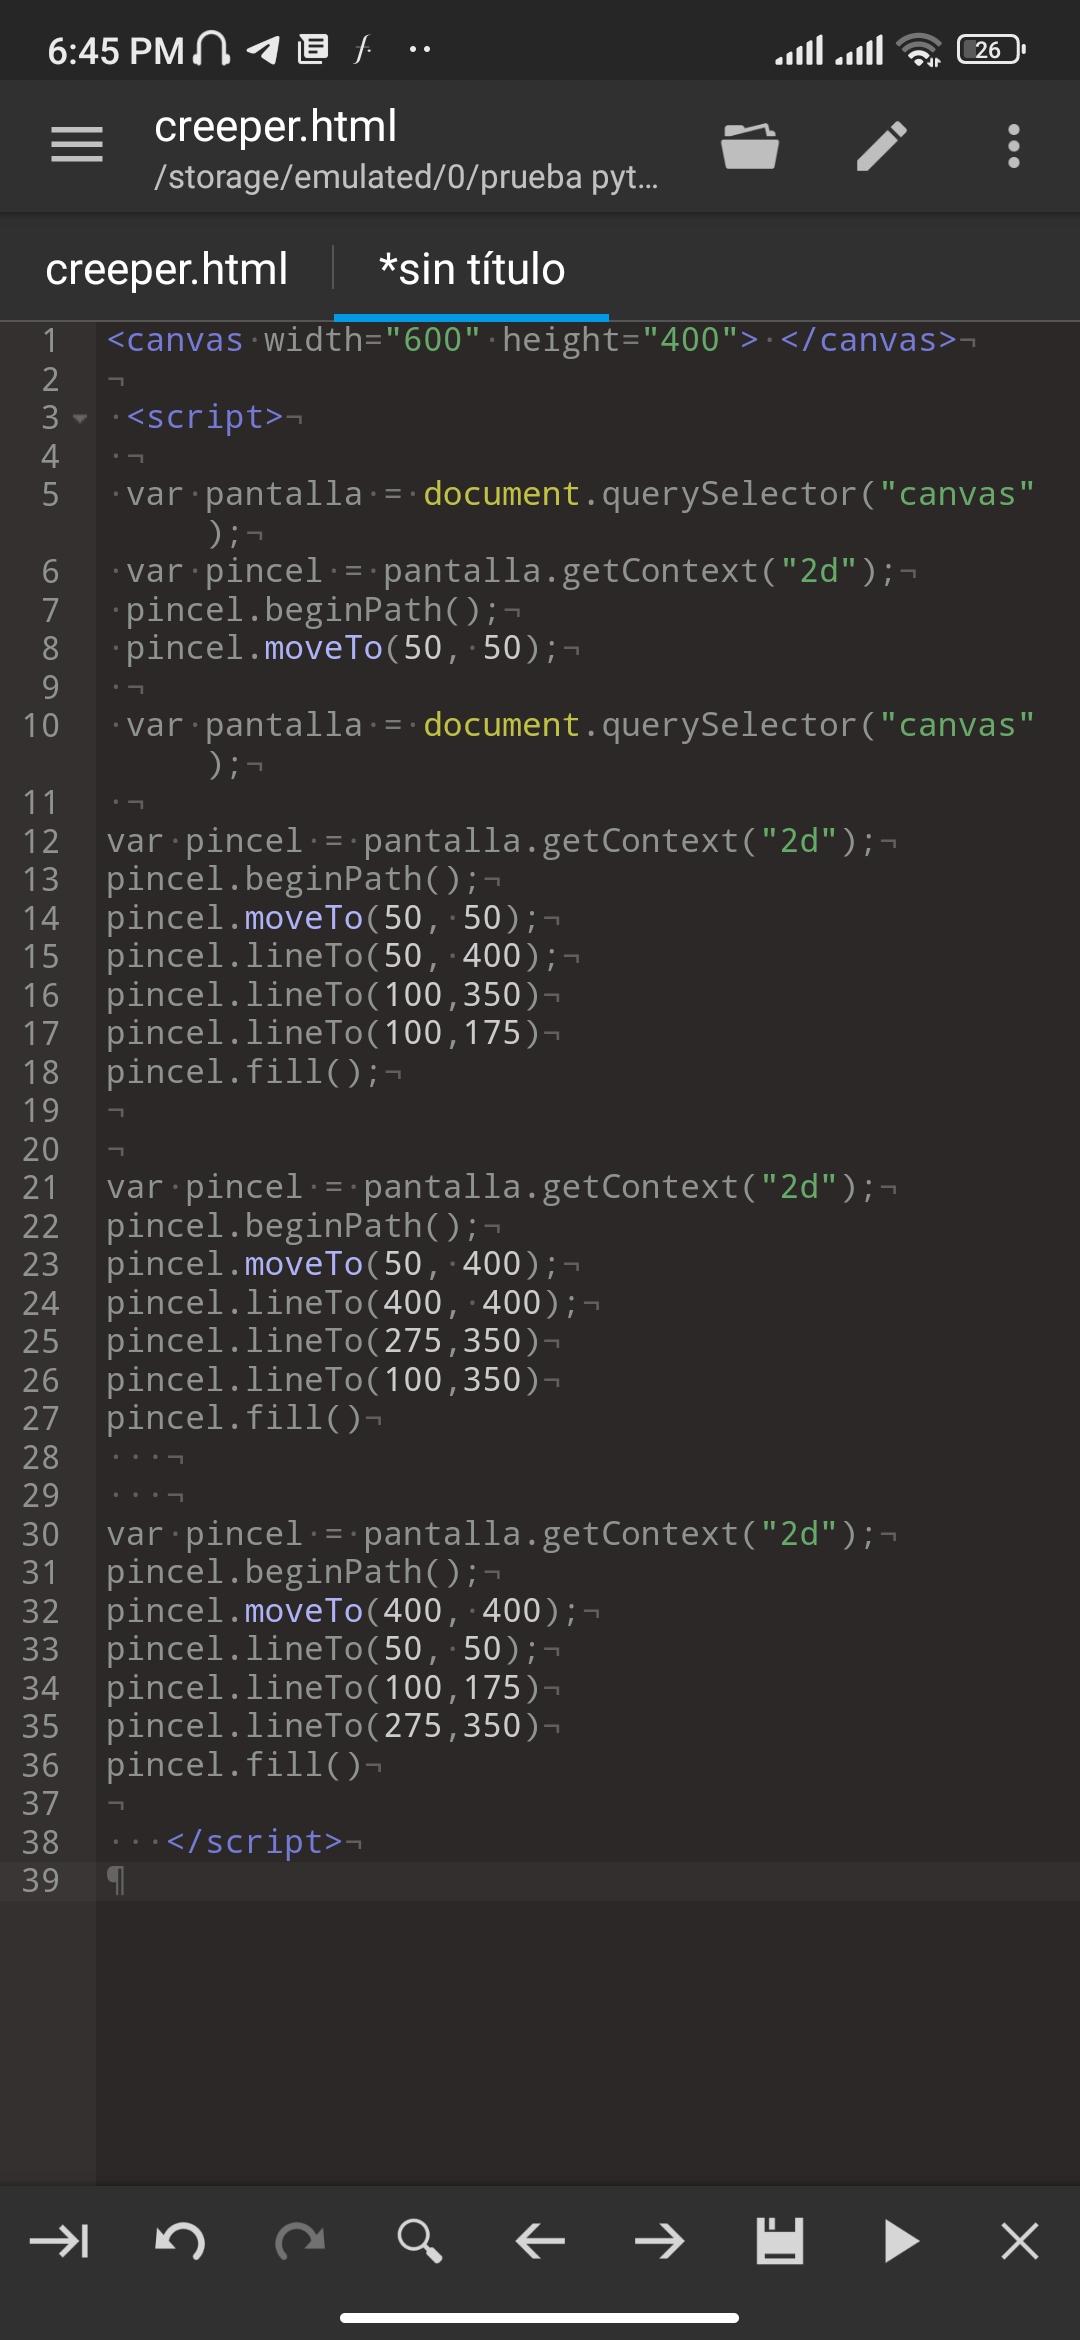This screenshot has height=2340, width=1080.
Task: Open the hamburger navigation menu
Action: (77, 146)
